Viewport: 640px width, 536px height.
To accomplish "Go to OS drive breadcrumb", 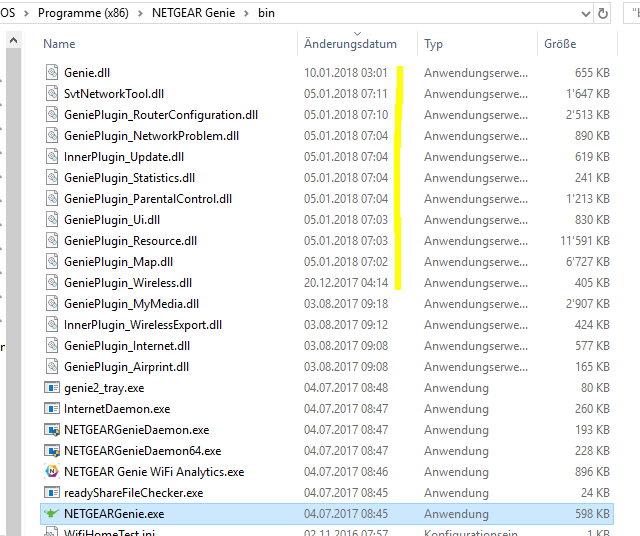I will click(x=8, y=13).
